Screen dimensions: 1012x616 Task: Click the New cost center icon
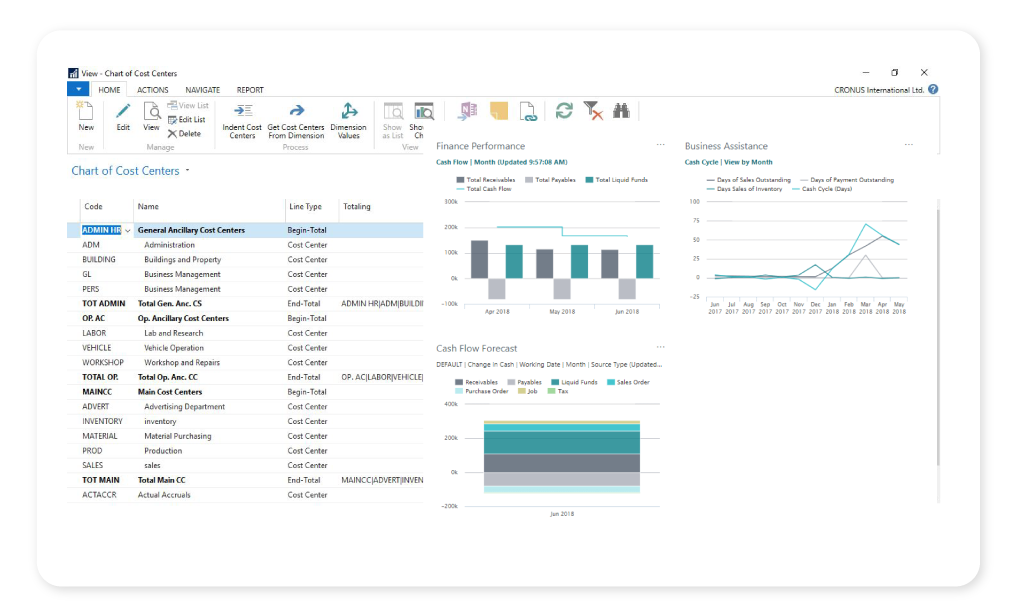pyautogui.click(x=85, y=111)
